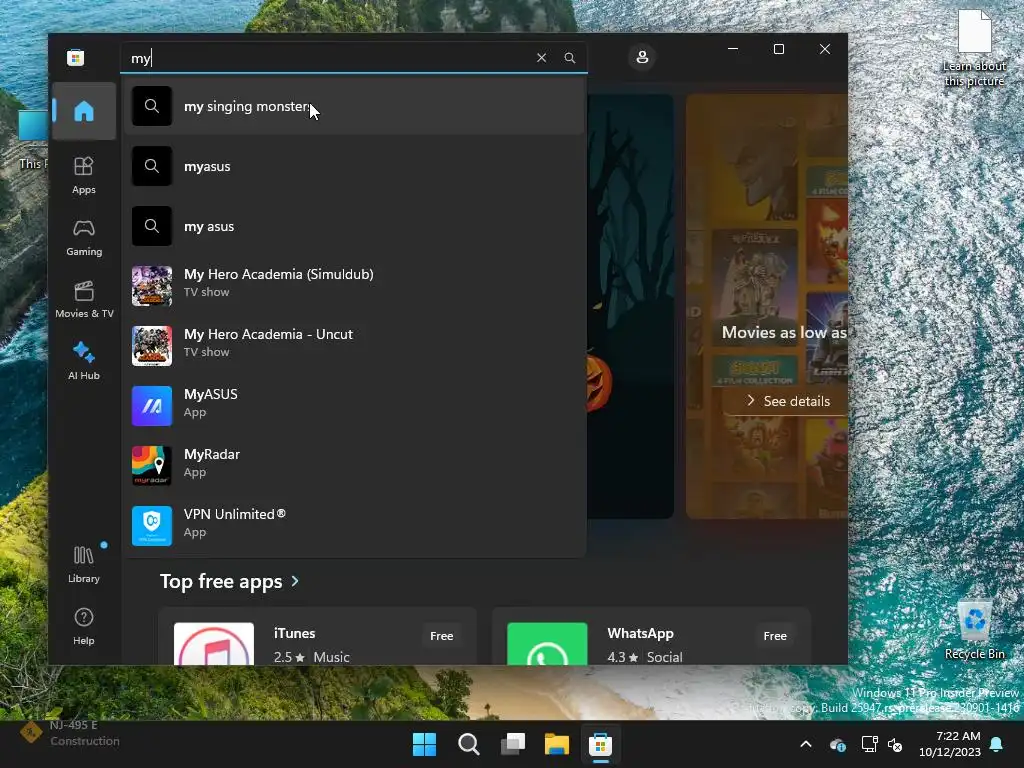Open the MyASUS app result
Screen dimensions: 1024x768
point(353,406)
